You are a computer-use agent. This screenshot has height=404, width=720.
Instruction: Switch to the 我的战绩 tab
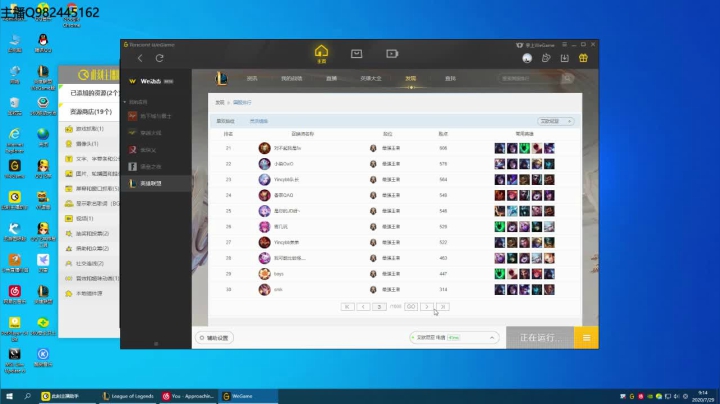click(x=292, y=79)
